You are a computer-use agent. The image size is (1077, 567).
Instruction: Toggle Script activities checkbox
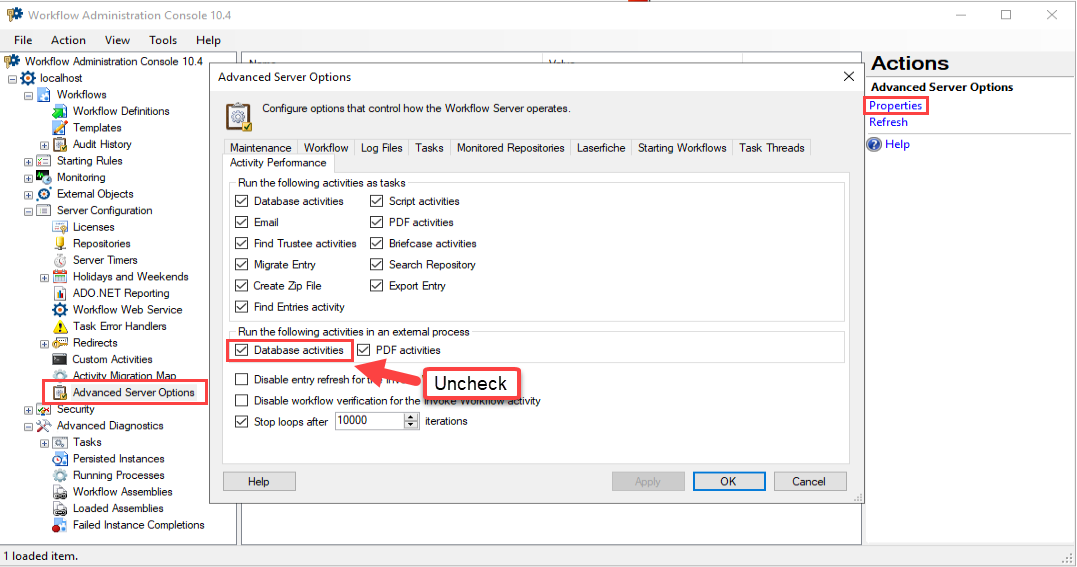tap(376, 201)
